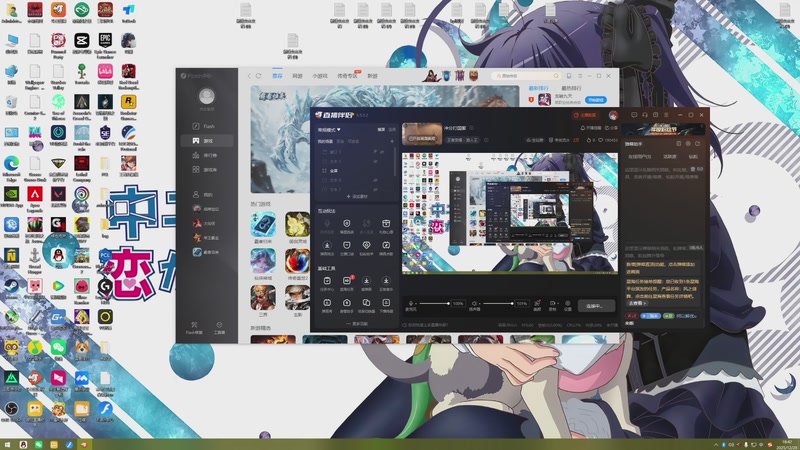Click 去查看 link in notification
Image resolution: width=800 pixels, height=450 pixels.
tap(637, 303)
